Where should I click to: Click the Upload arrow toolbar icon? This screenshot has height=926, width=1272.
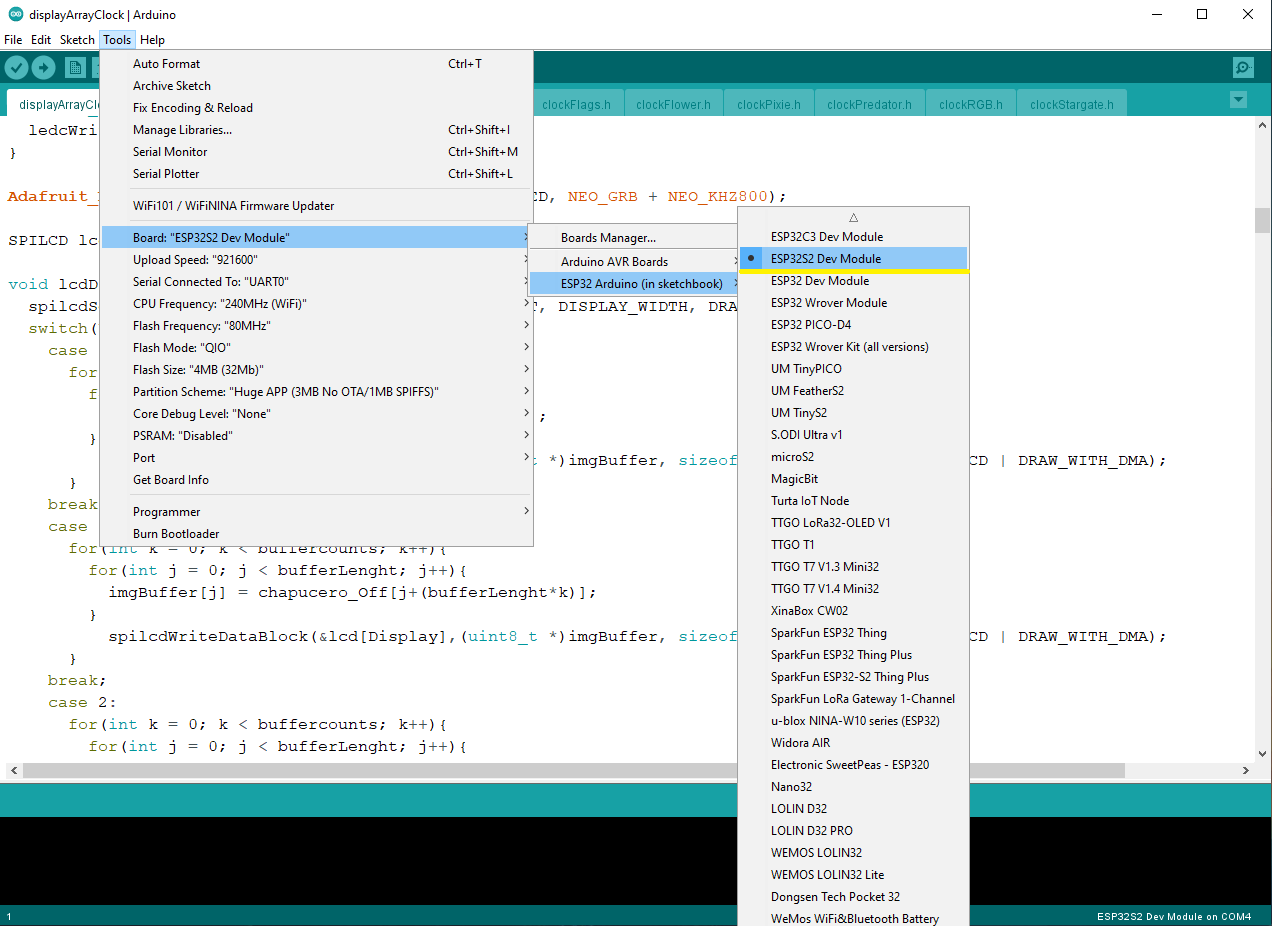(43, 67)
